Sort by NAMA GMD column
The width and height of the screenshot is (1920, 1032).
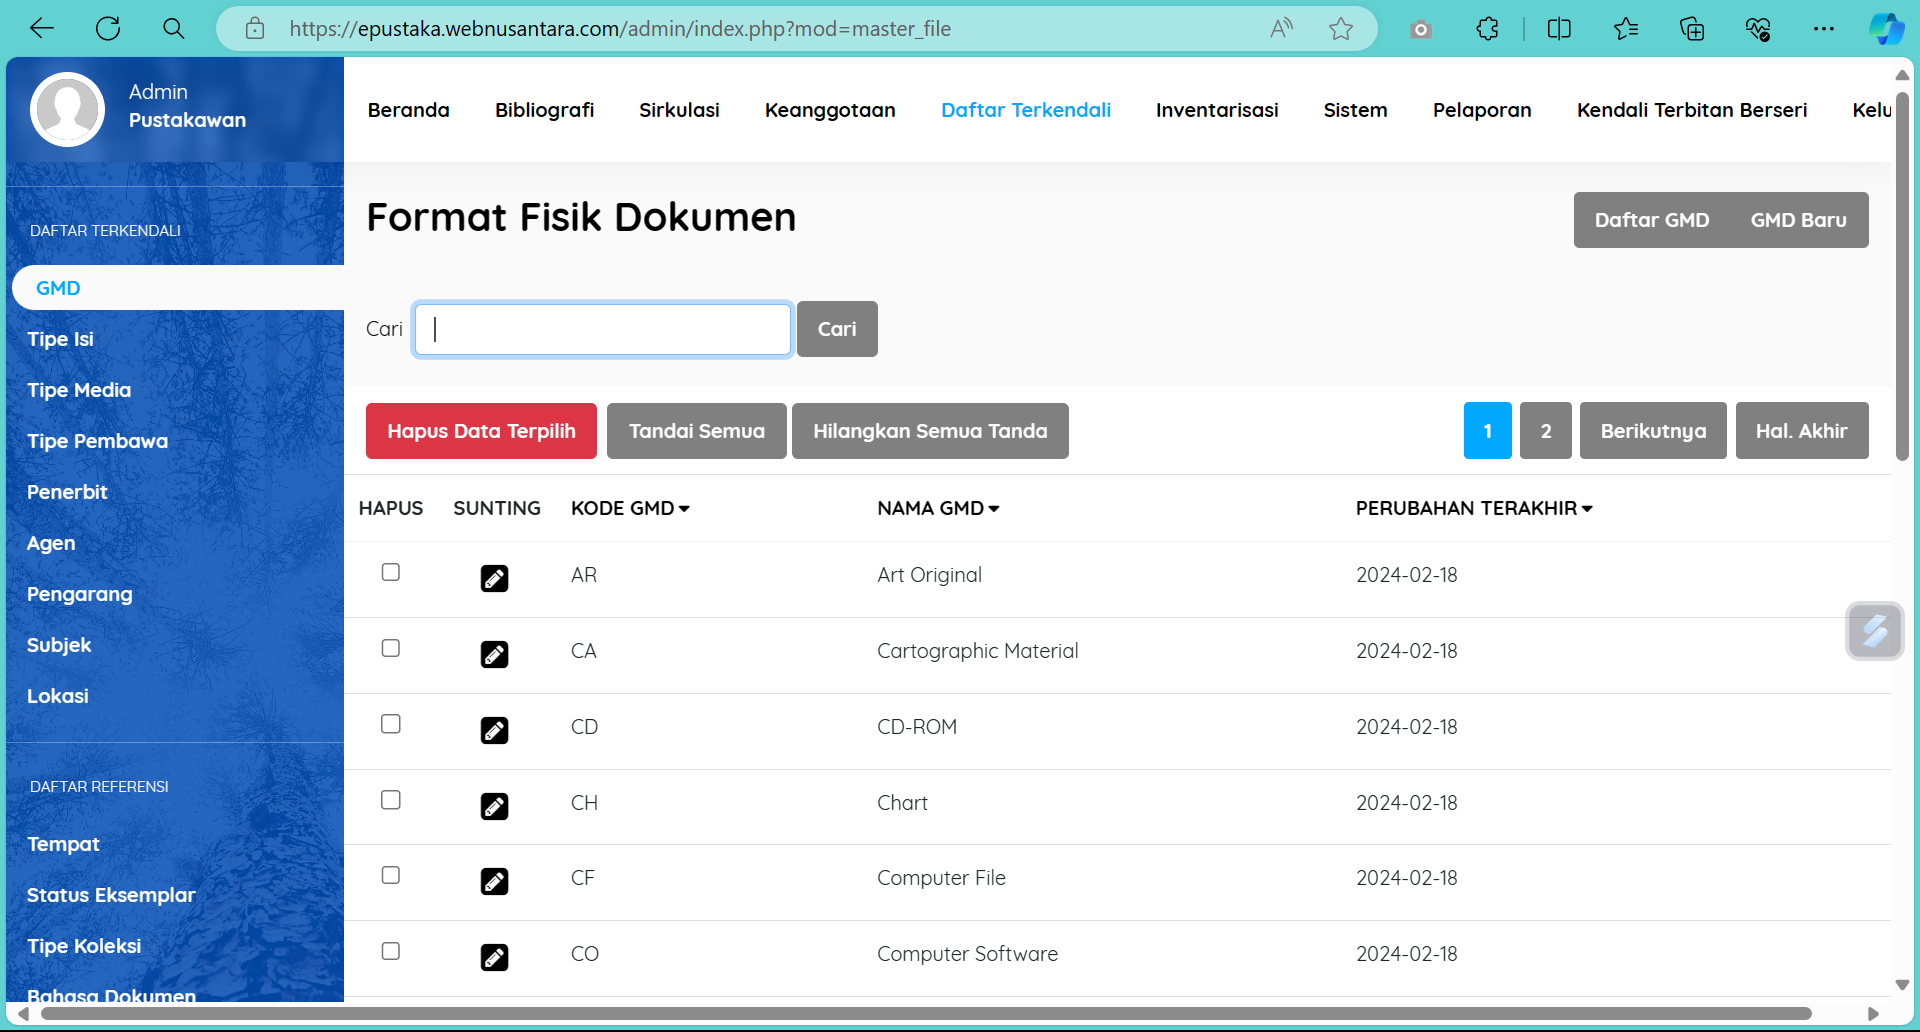pyautogui.click(x=938, y=508)
